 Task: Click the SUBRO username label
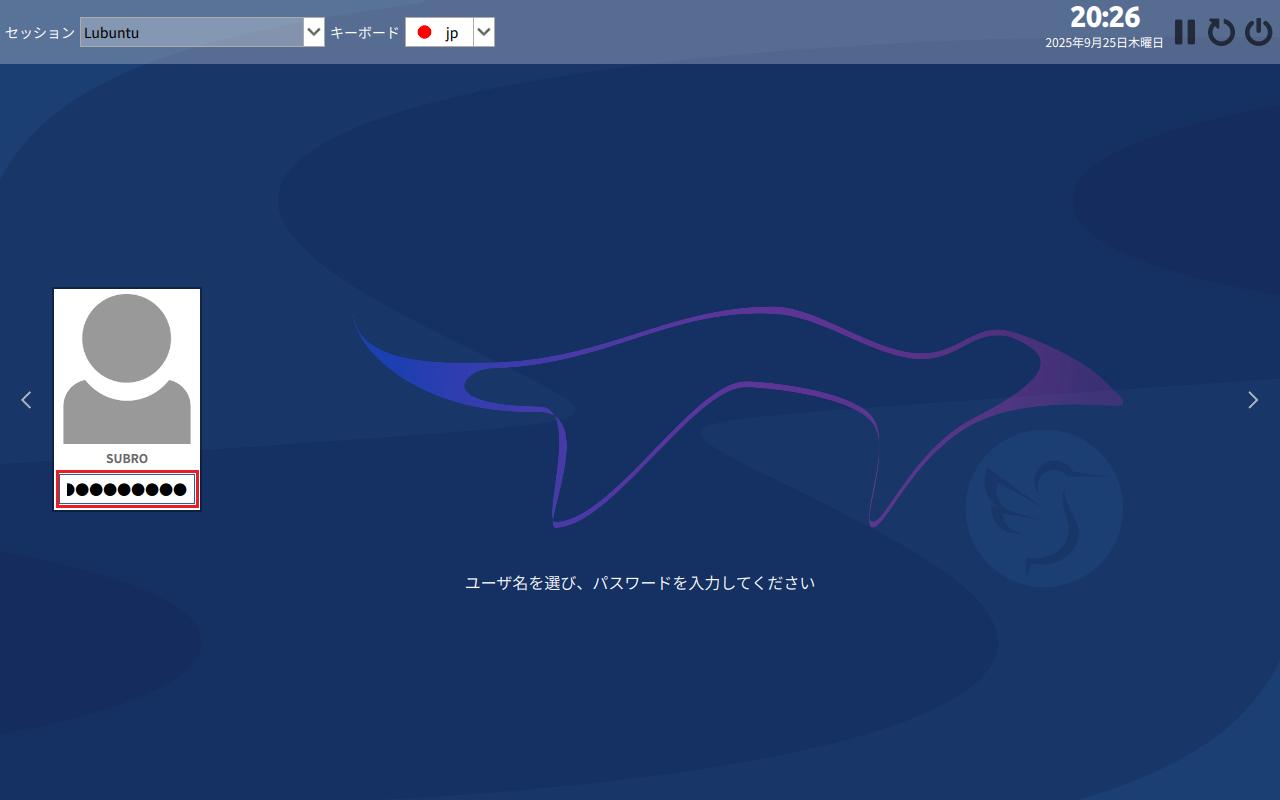[127, 458]
